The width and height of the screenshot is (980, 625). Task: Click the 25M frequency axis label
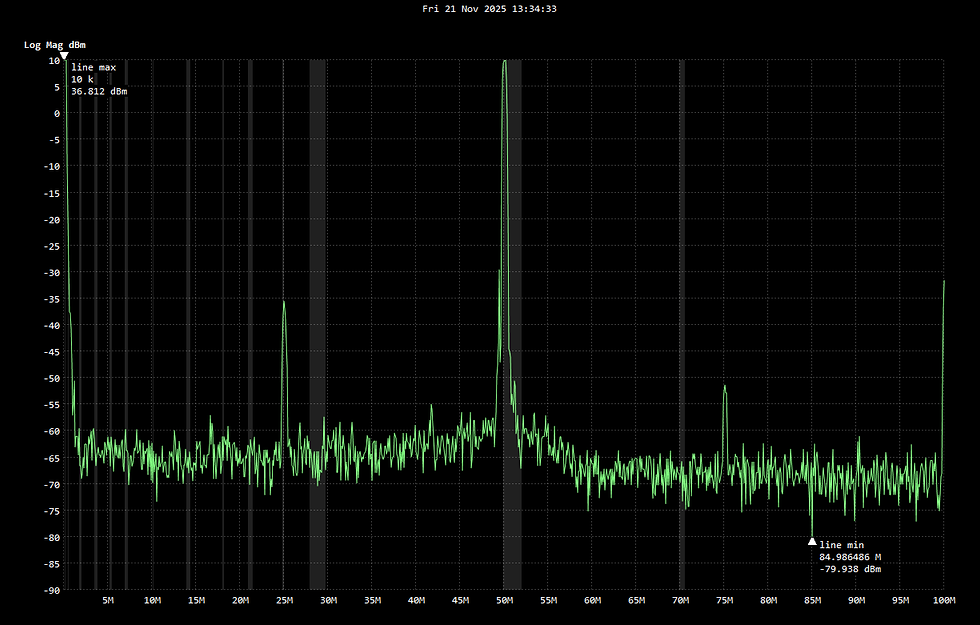[x=284, y=600]
